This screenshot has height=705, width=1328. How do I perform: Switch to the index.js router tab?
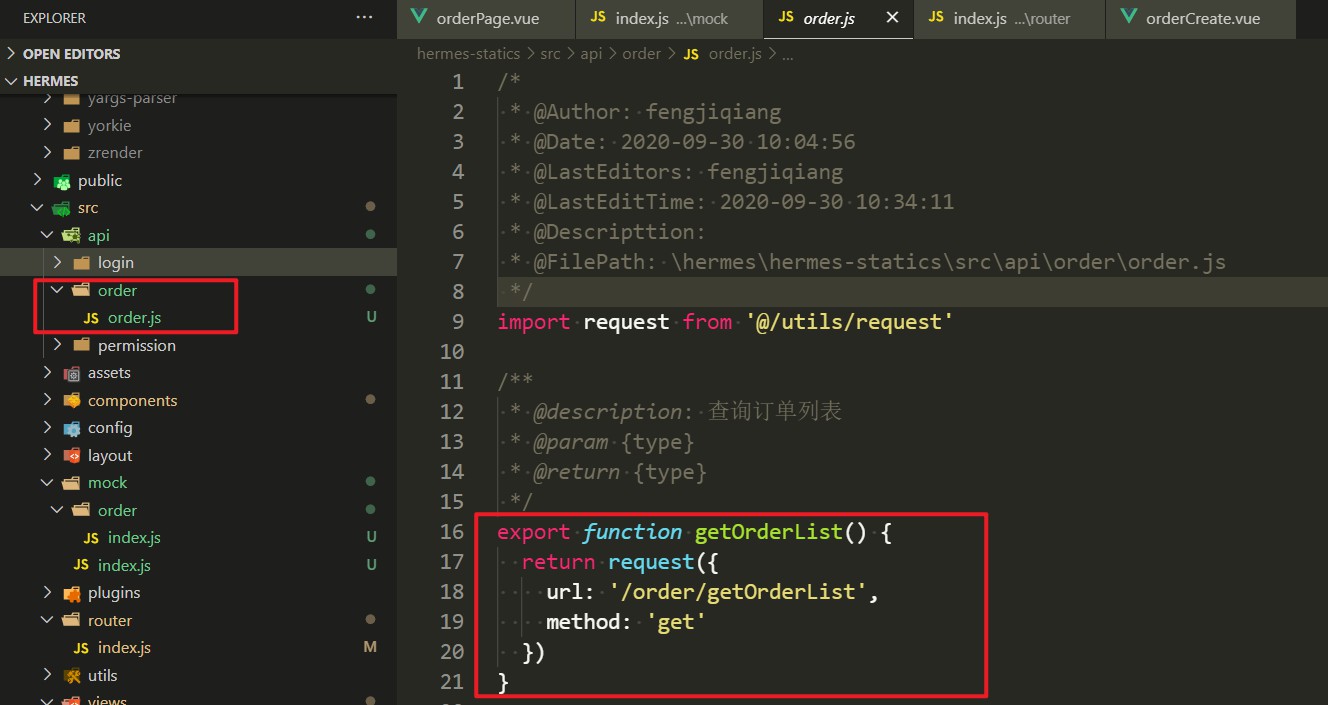pos(1010,19)
